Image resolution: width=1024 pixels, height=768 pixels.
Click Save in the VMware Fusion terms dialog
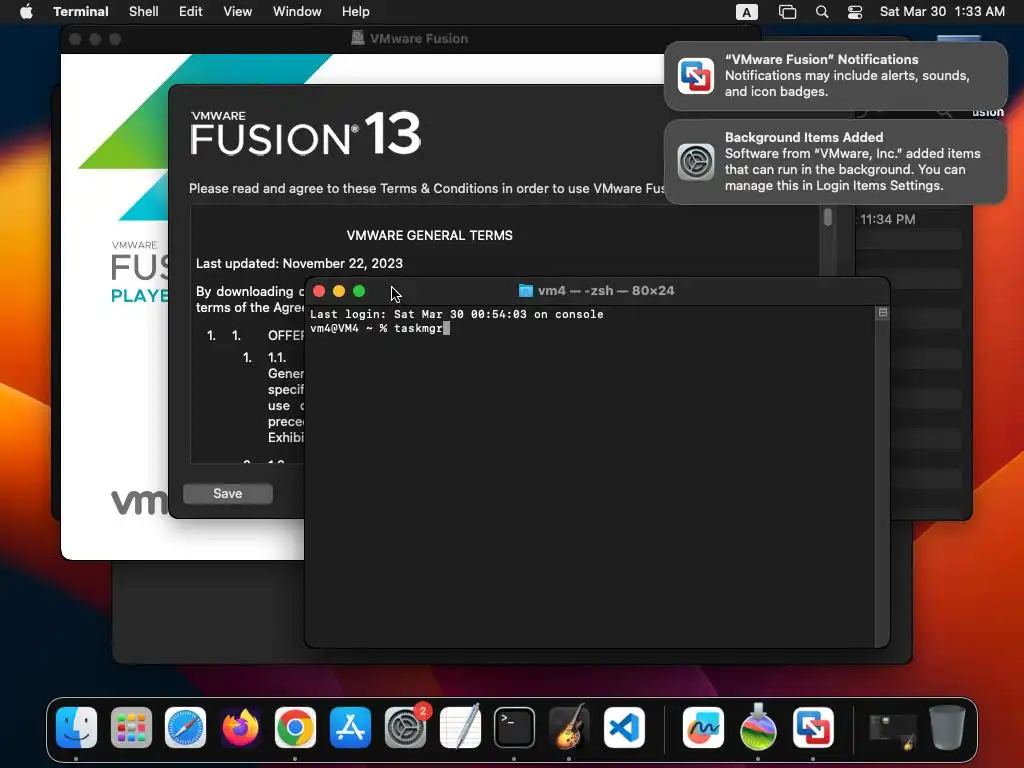[228, 494]
